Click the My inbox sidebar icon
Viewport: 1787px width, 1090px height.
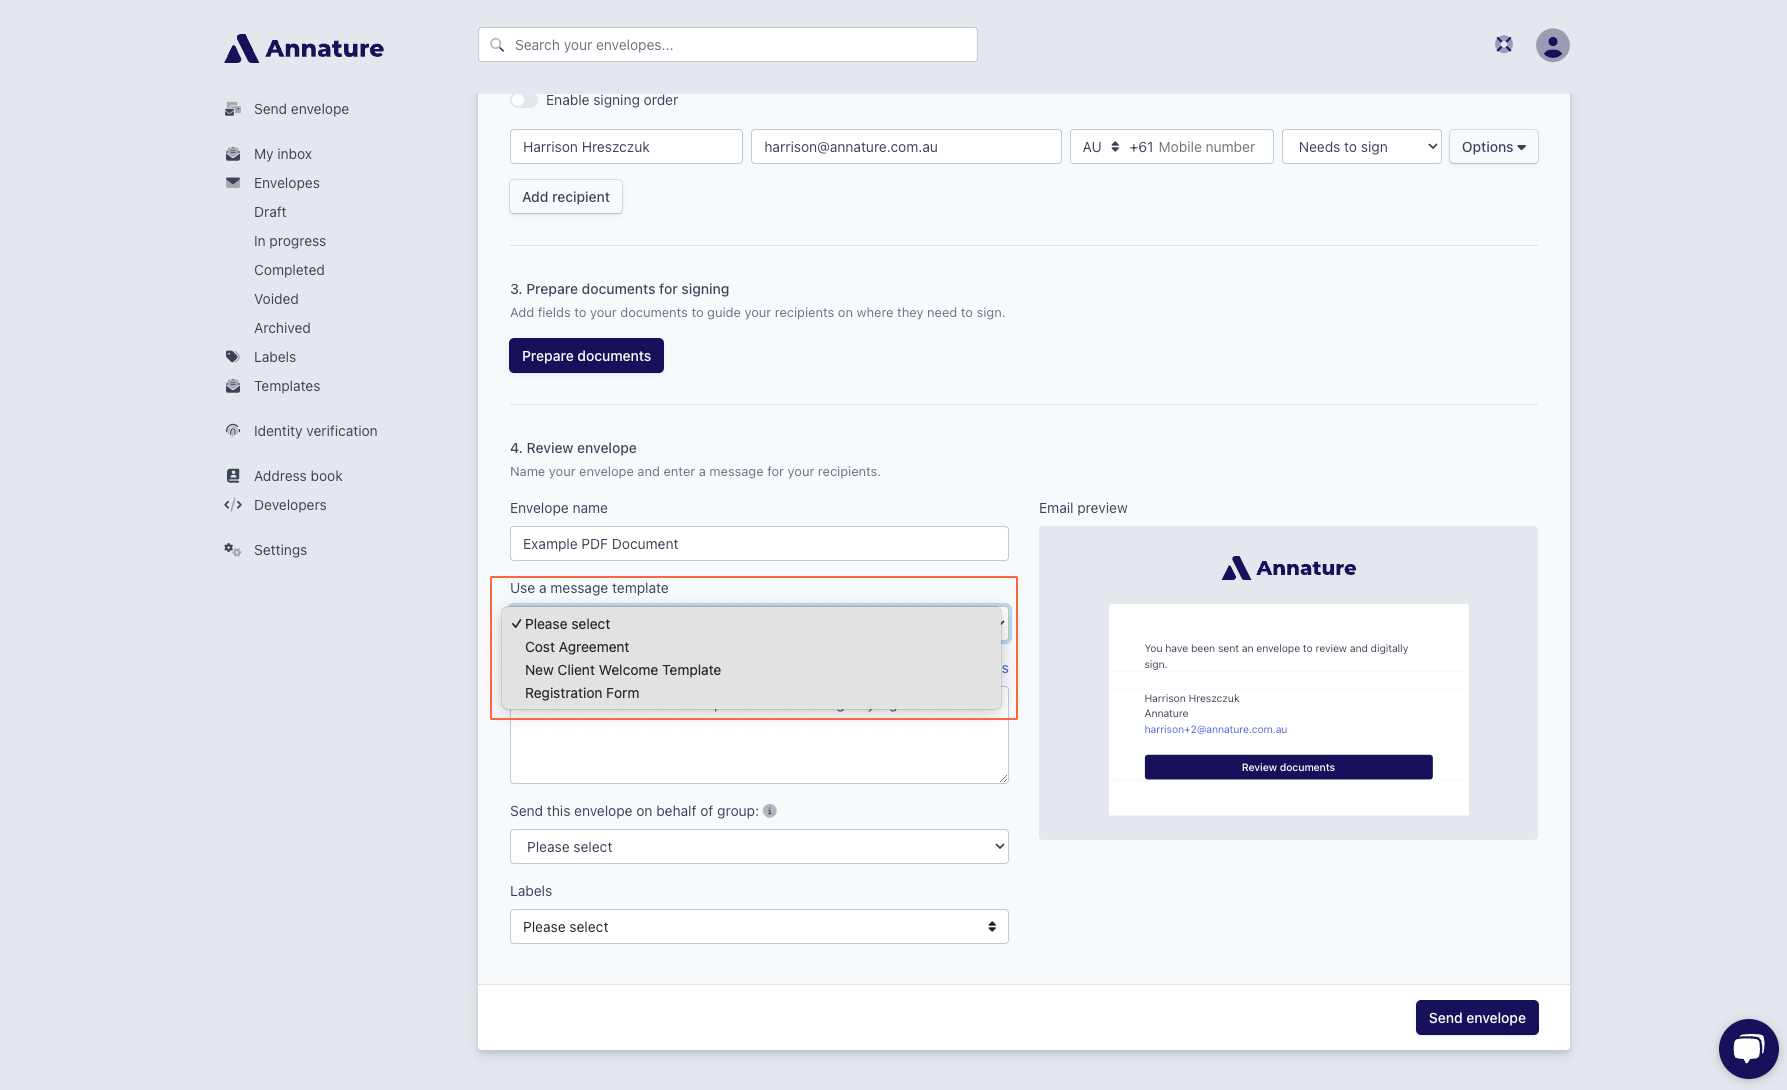(x=233, y=154)
